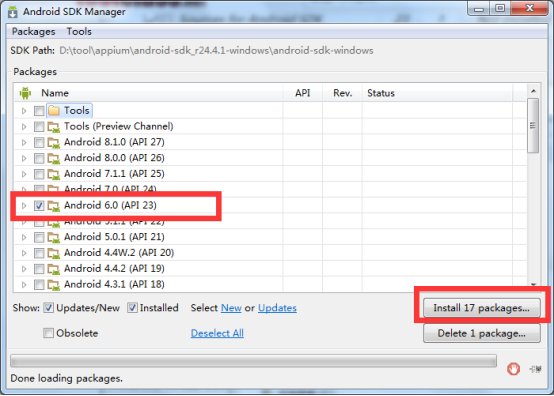The image size is (554, 396).
Task: Expand Android 4.4W.2 (API 20) tree node
Action: coord(24,253)
